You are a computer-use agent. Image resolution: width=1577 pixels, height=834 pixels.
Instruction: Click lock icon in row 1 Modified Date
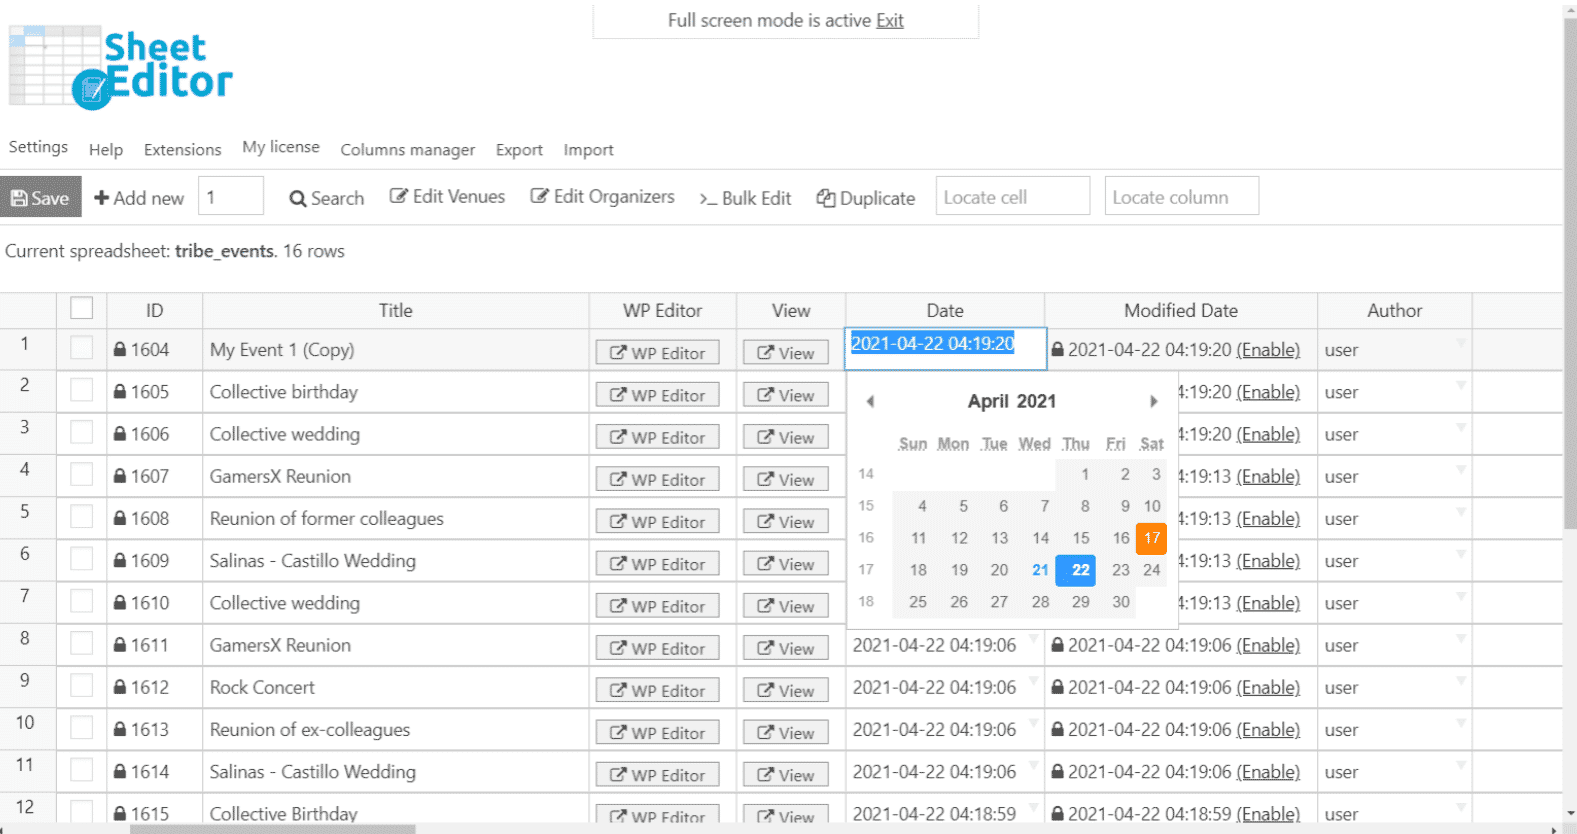[x=1058, y=350]
